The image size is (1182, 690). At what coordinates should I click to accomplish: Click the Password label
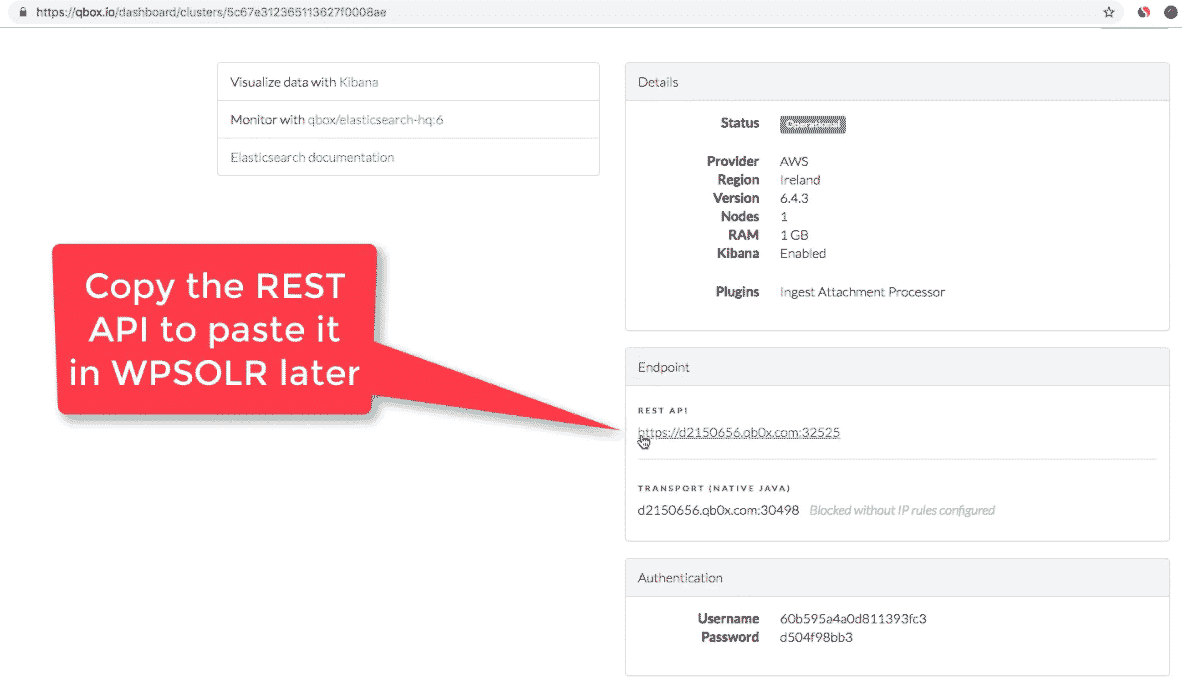click(x=730, y=637)
